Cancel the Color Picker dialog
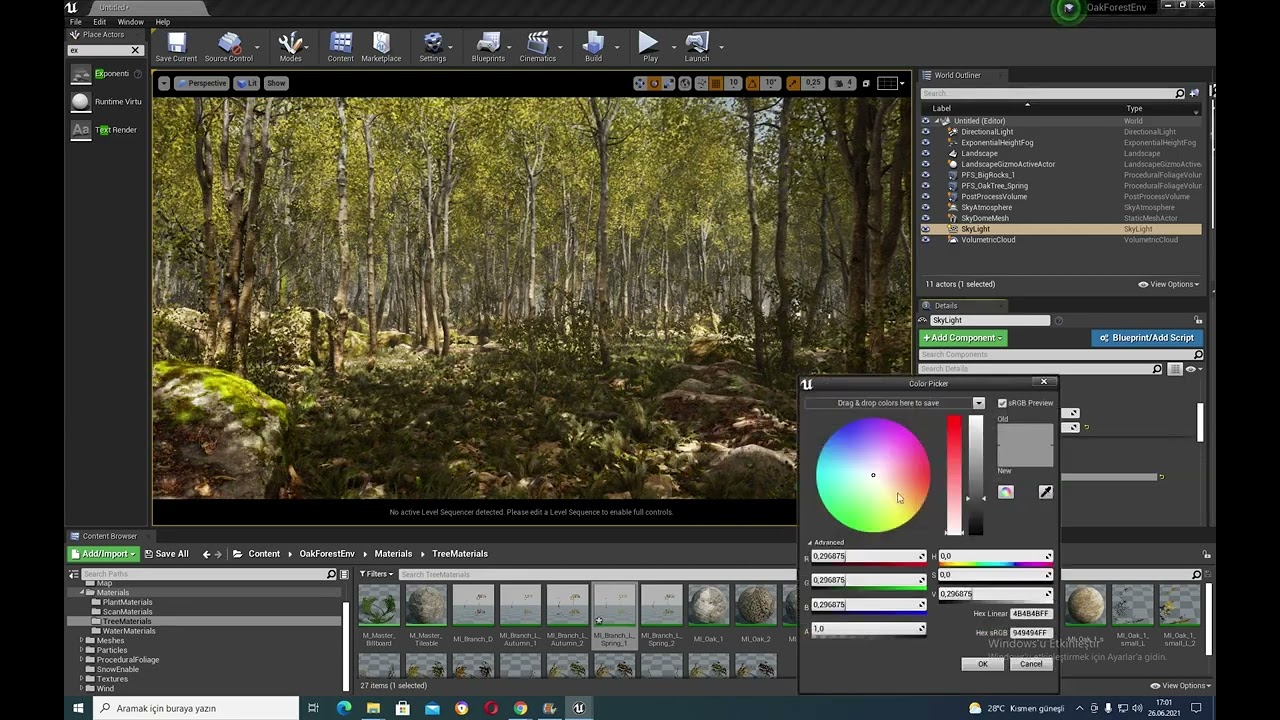1280x720 pixels. 1031,664
